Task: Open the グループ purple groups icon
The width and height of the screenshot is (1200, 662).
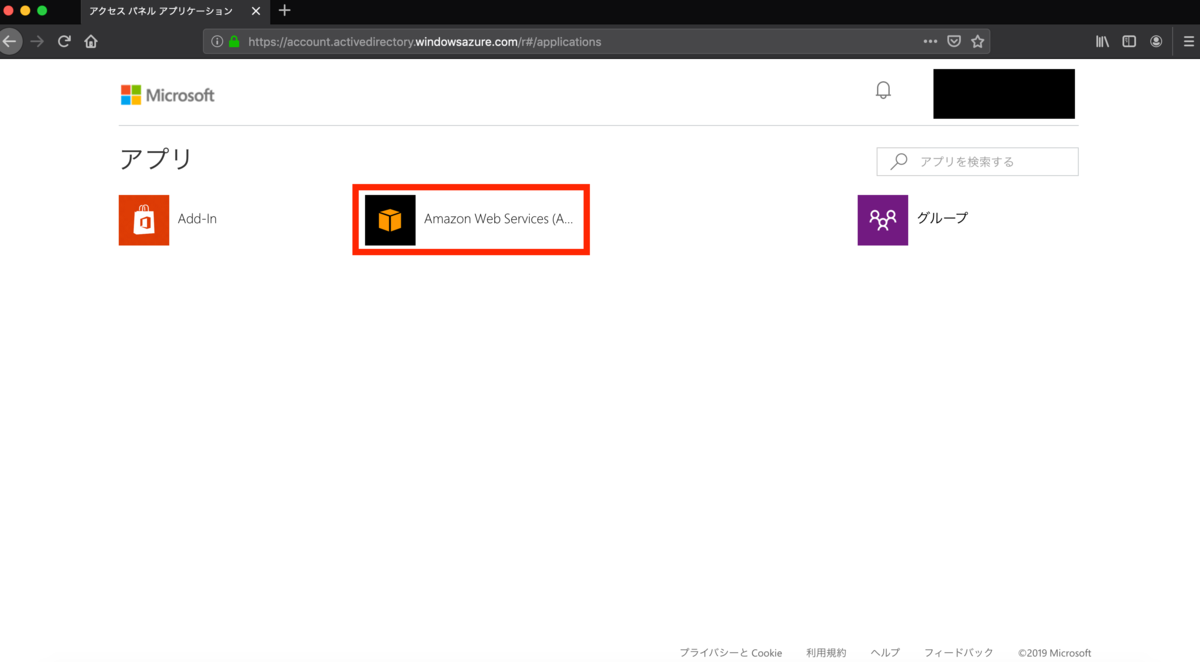Action: coord(883,220)
